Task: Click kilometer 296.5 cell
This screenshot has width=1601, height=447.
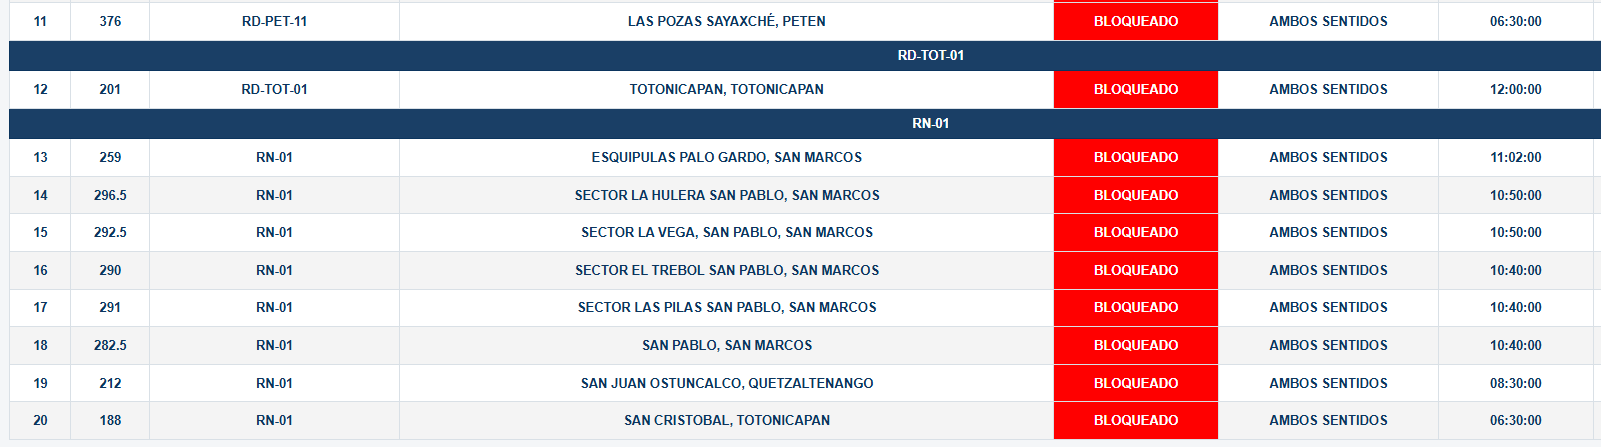Action: [110, 195]
